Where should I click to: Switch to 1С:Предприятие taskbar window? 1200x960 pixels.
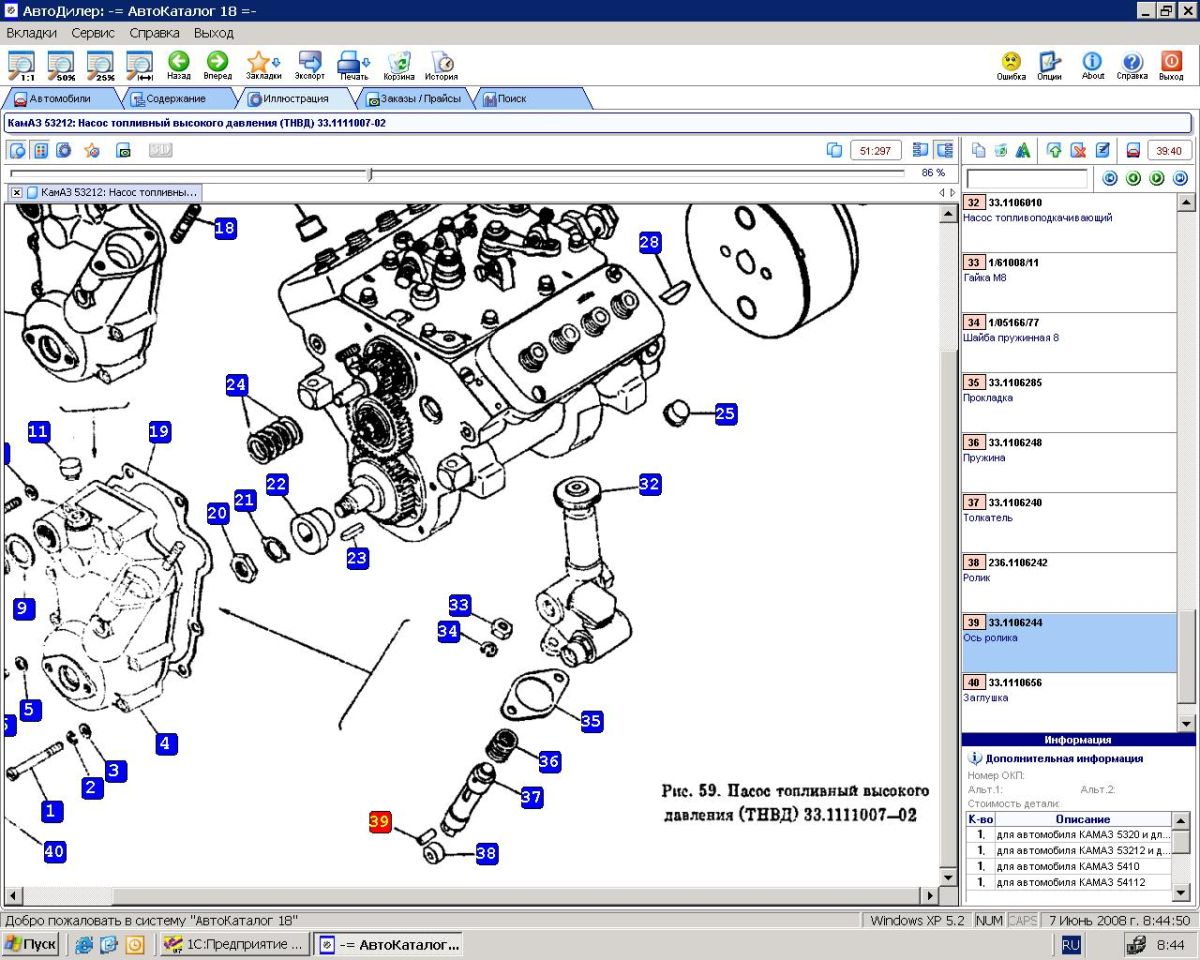[234, 944]
